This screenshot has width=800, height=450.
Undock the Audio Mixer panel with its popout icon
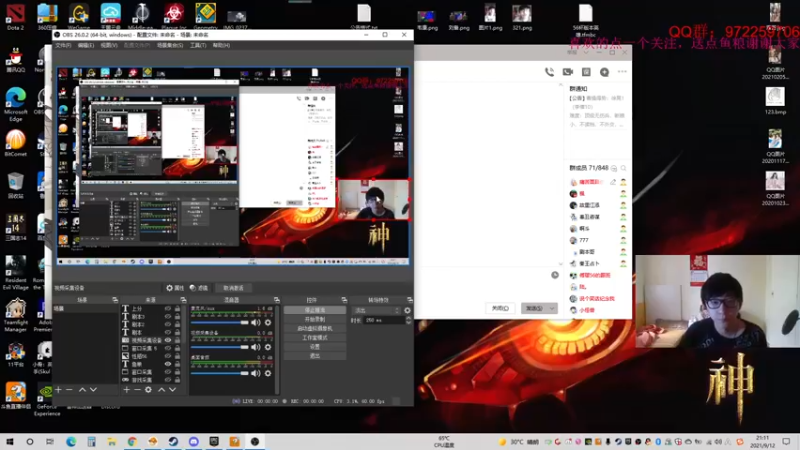277,300
